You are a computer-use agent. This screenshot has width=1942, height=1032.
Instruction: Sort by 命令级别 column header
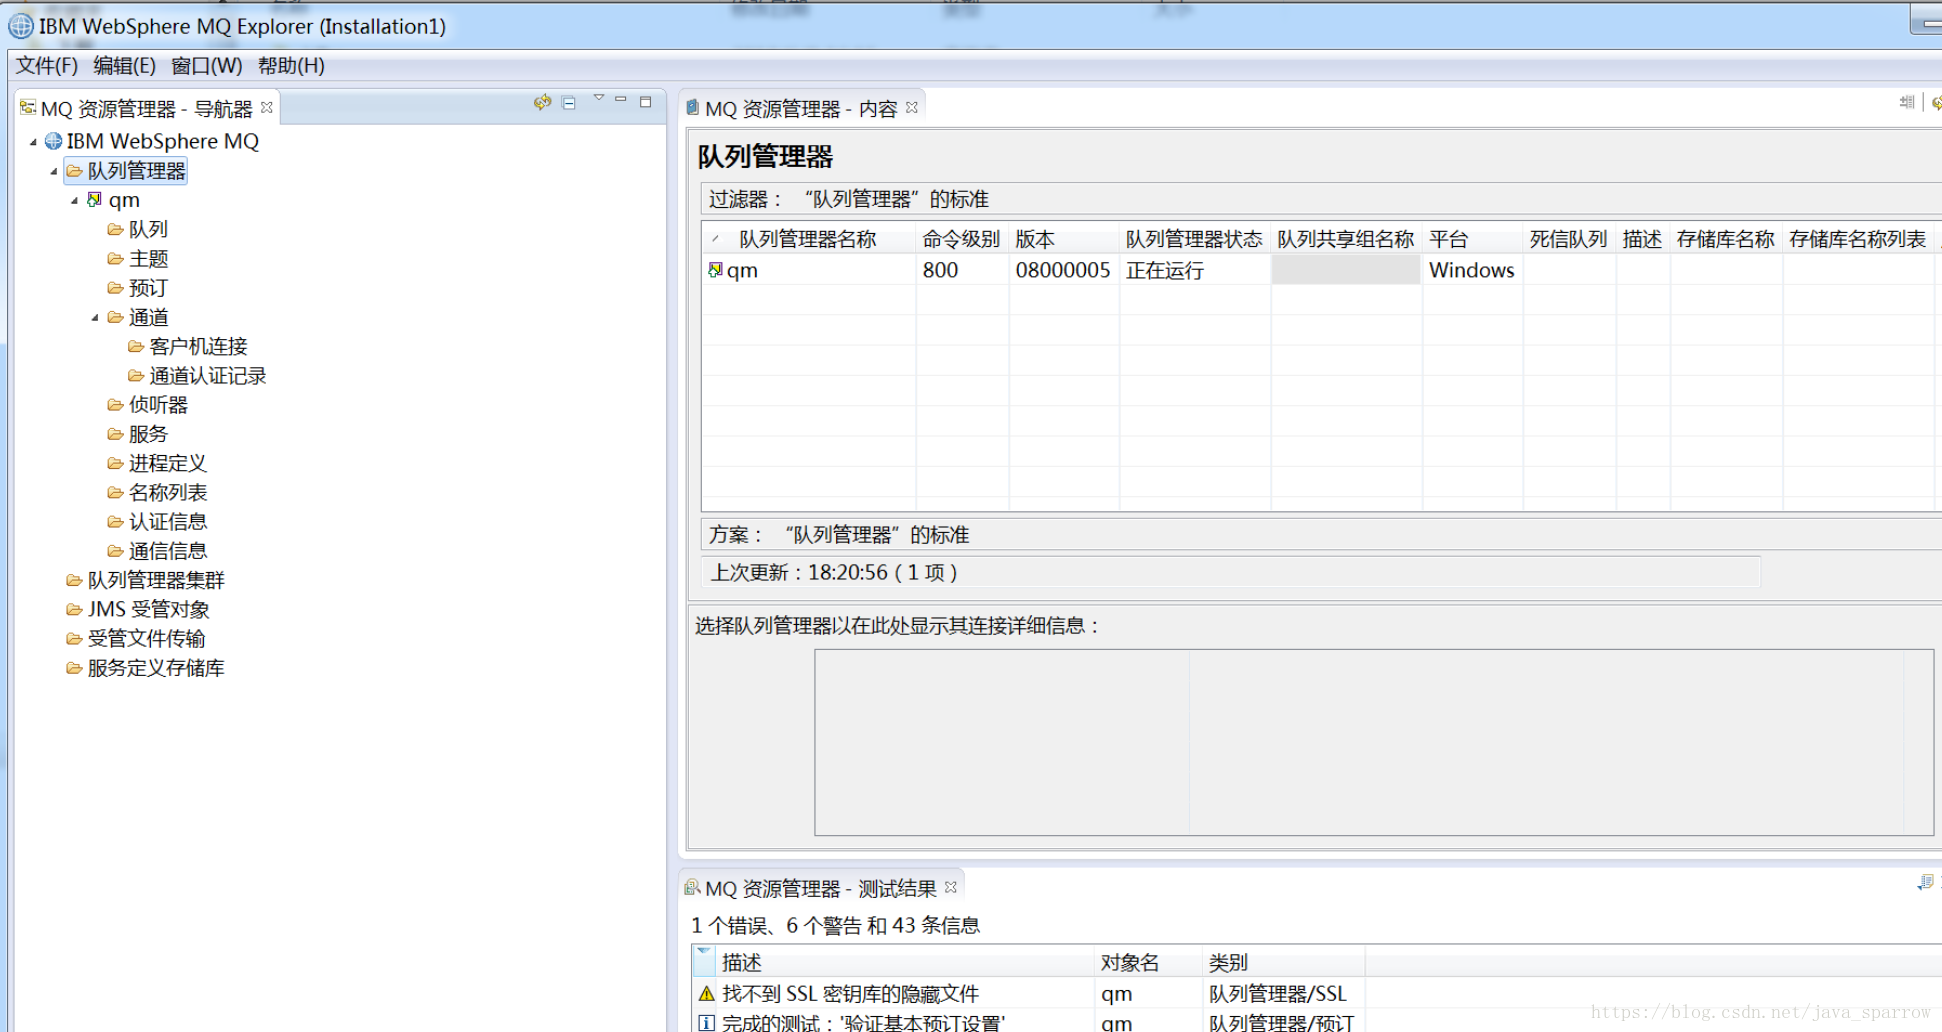[961, 239]
